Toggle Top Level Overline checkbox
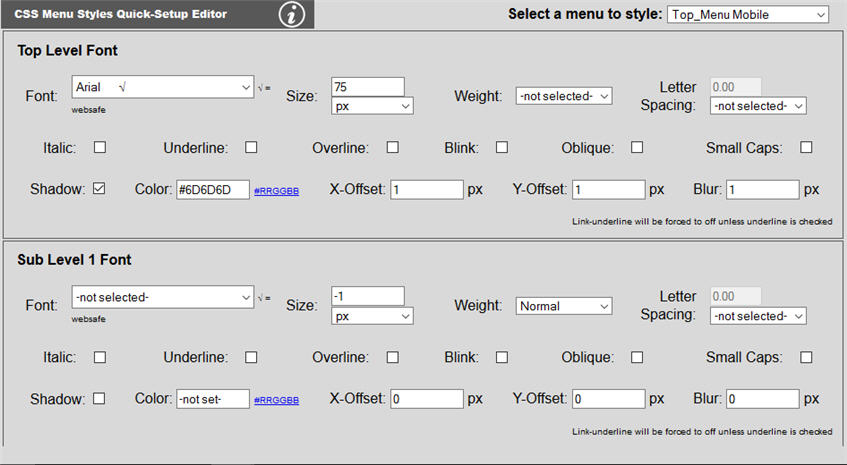 [x=393, y=147]
